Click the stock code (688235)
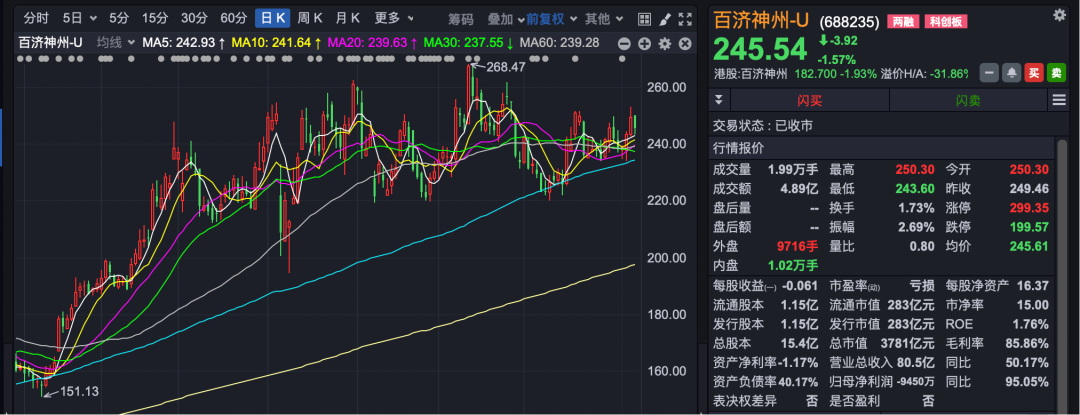Image resolution: width=1080 pixels, height=415 pixels. pyautogui.click(x=849, y=22)
